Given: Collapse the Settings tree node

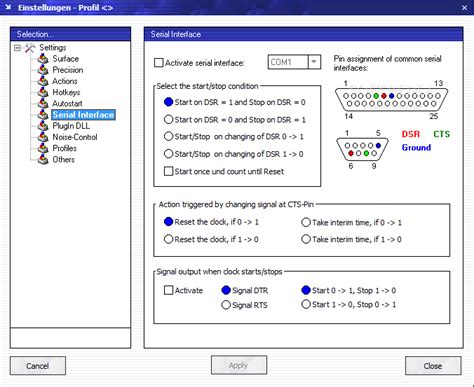Looking at the screenshot, I should coord(17,48).
